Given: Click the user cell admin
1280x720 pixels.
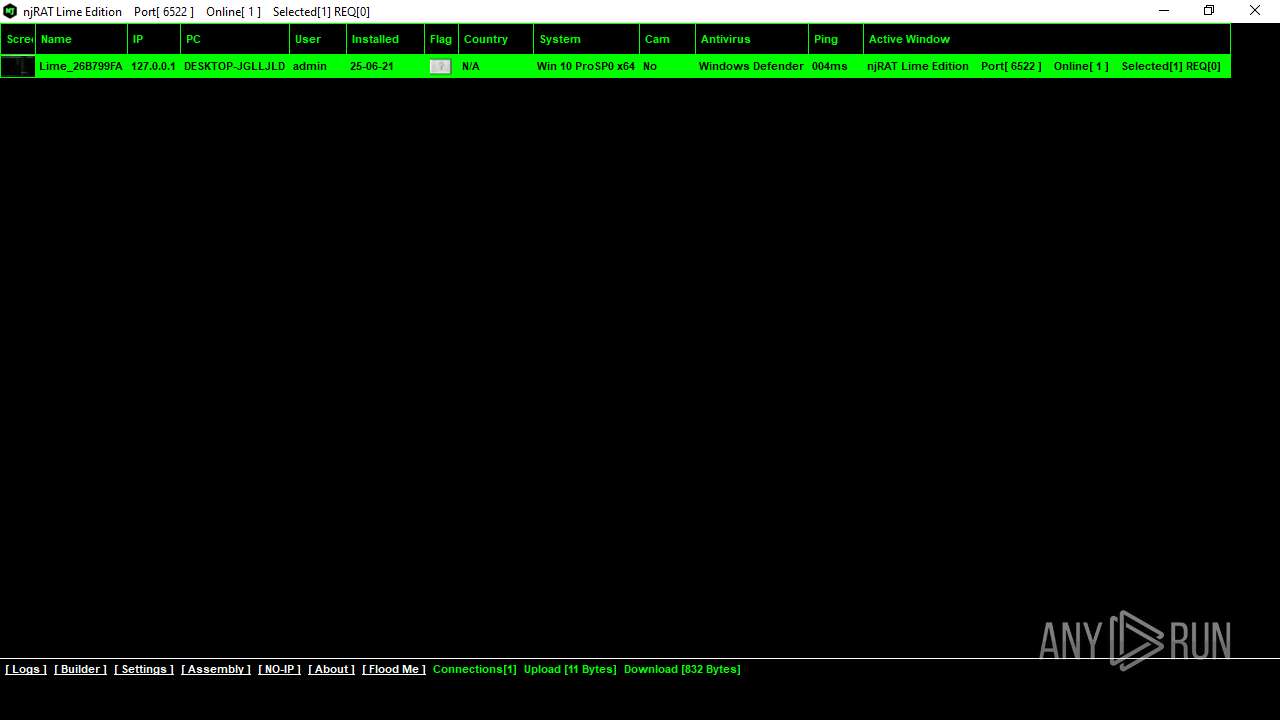Looking at the screenshot, I should 310,66.
